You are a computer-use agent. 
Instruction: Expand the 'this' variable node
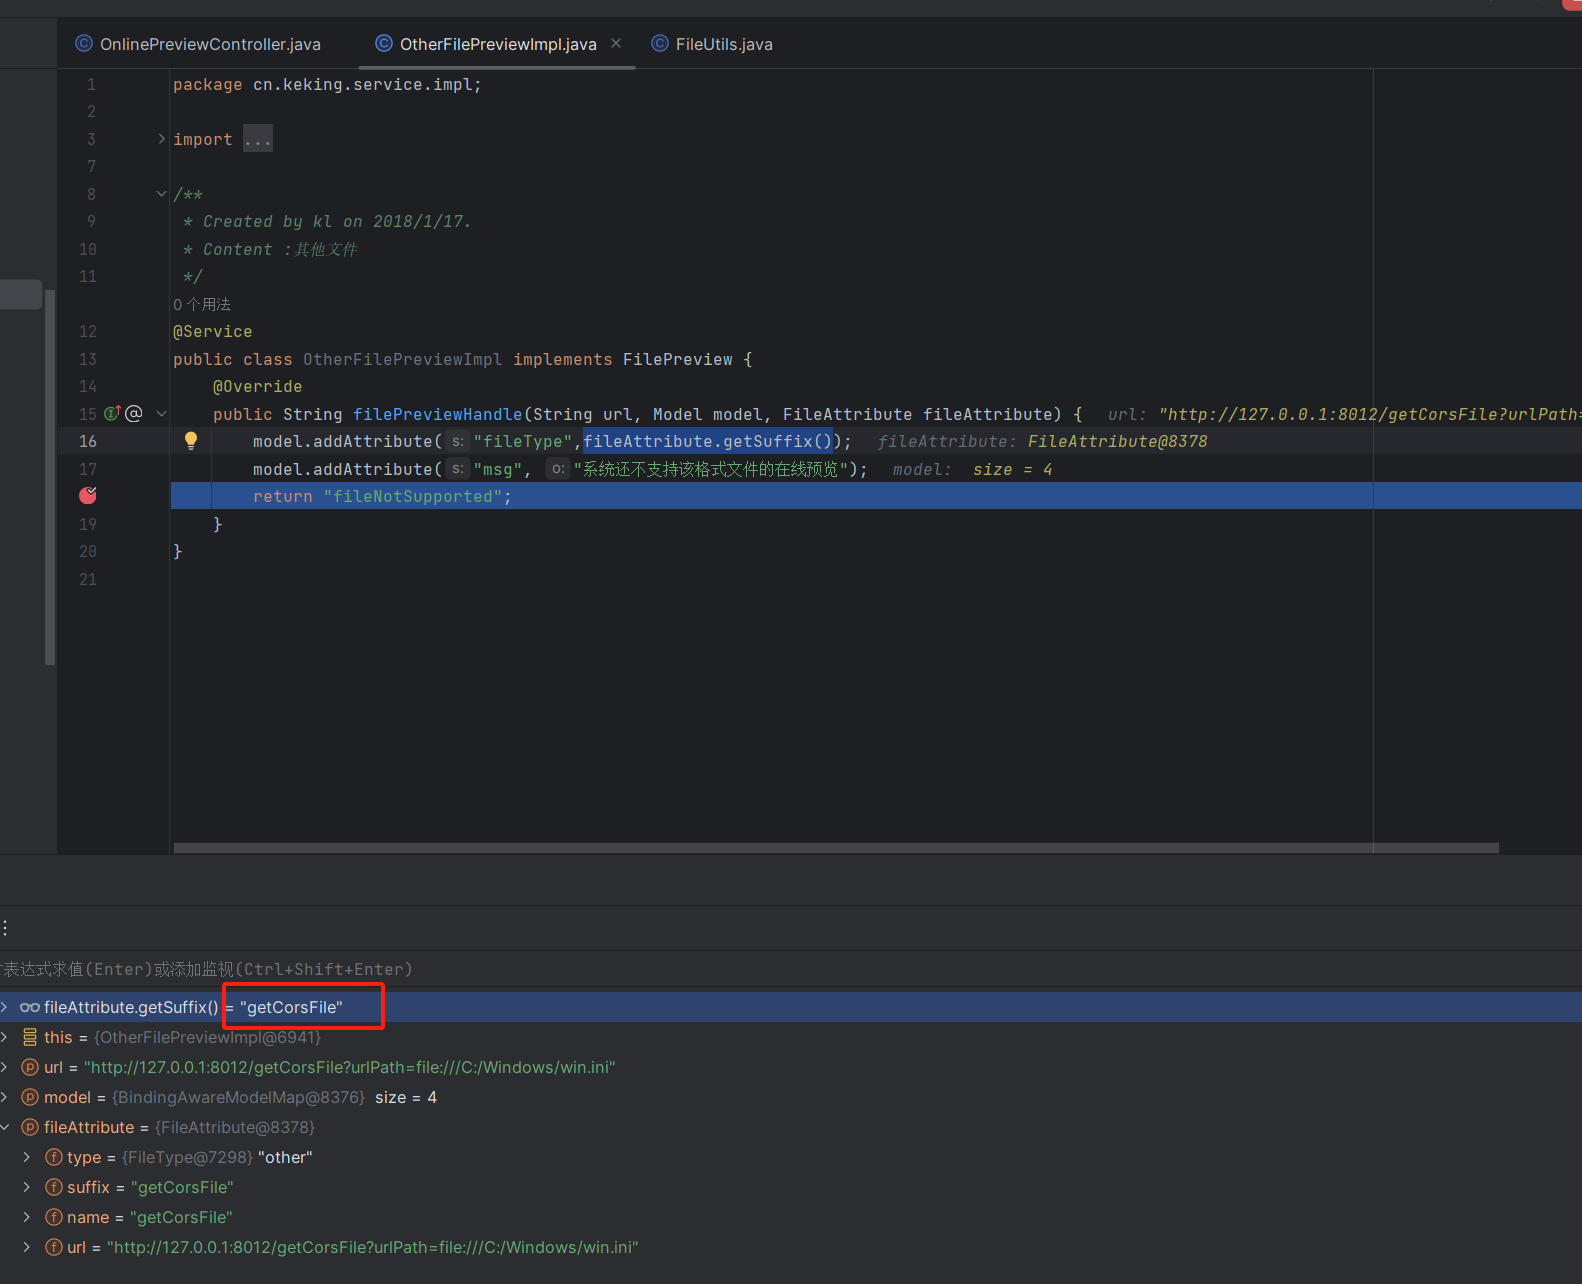pyautogui.click(x=5, y=1037)
